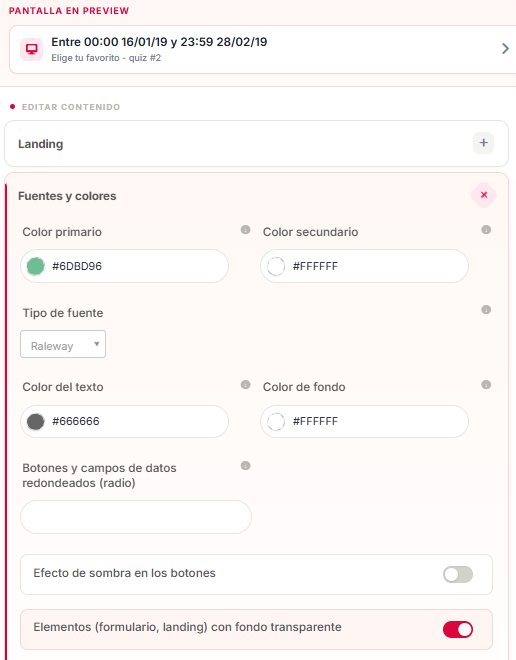Enable Efecto de sombra en los botones
Image resolution: width=516 pixels, height=660 pixels.
pos(458,575)
